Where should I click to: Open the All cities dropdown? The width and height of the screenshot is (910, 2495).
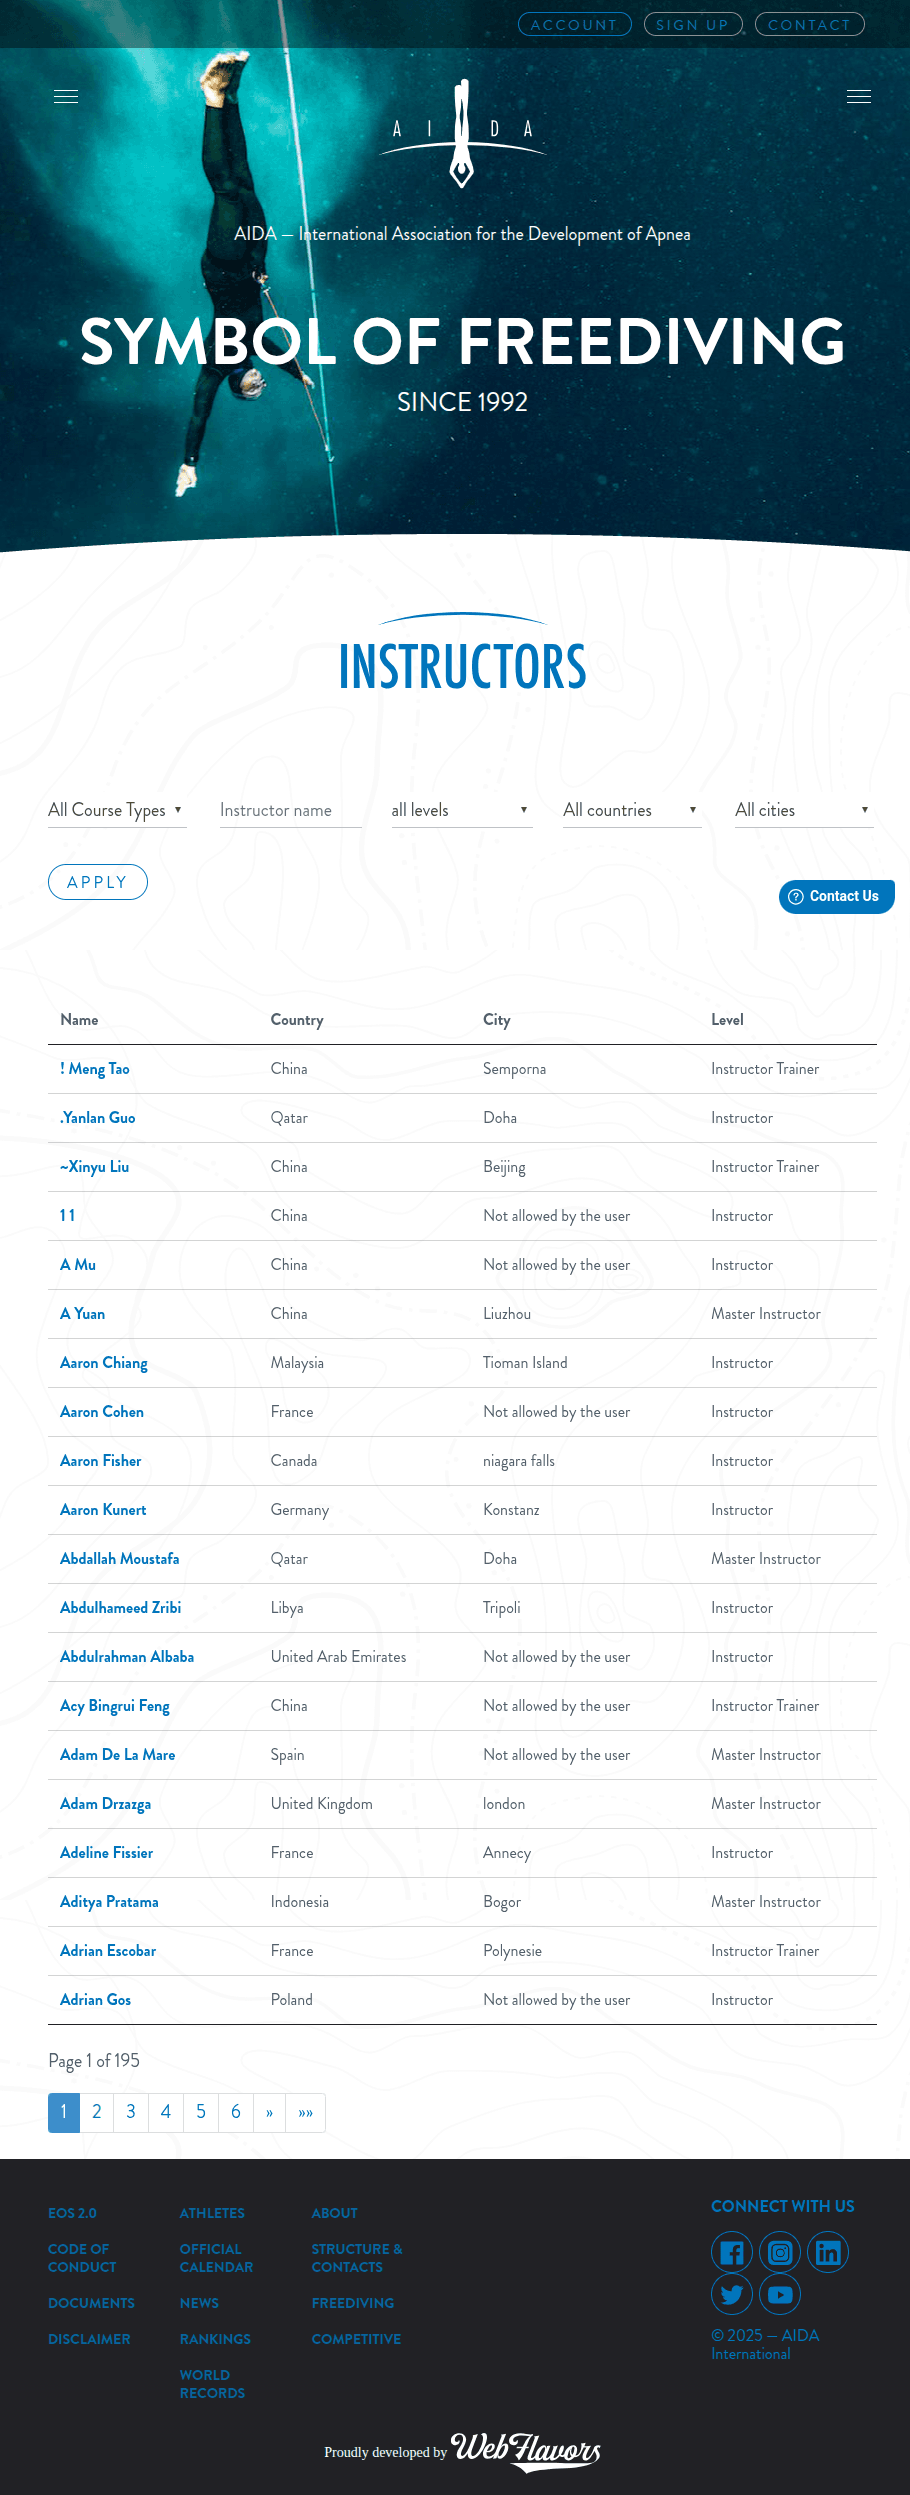point(802,810)
